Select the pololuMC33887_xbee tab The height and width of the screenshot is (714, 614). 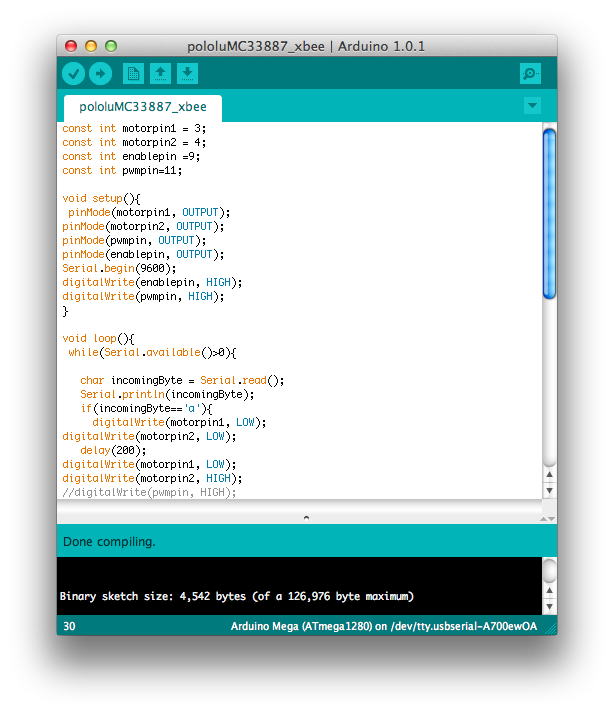(x=143, y=107)
